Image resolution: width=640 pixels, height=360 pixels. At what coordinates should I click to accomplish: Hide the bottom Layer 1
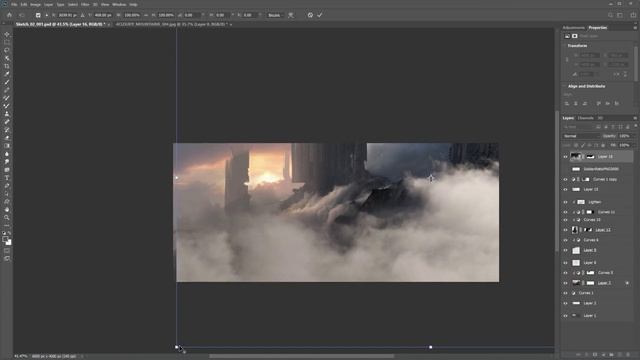565,316
